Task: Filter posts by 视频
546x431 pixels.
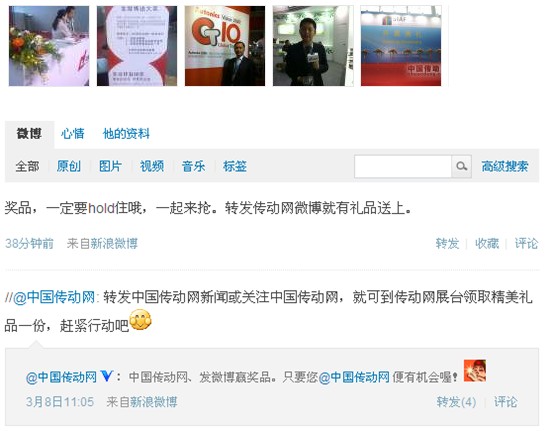Action: pos(152,166)
